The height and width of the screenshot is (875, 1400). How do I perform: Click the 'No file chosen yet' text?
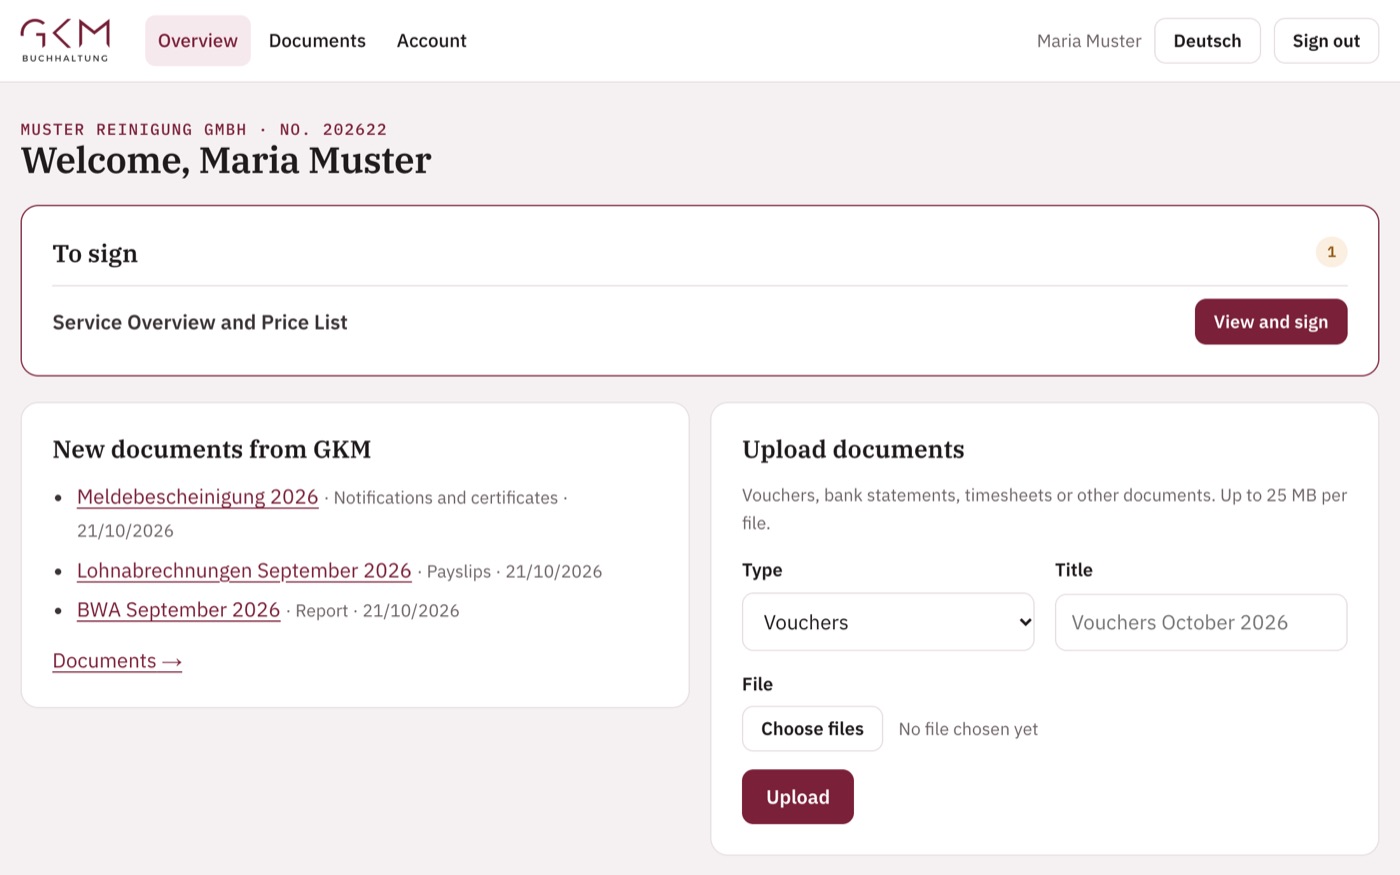pos(968,729)
